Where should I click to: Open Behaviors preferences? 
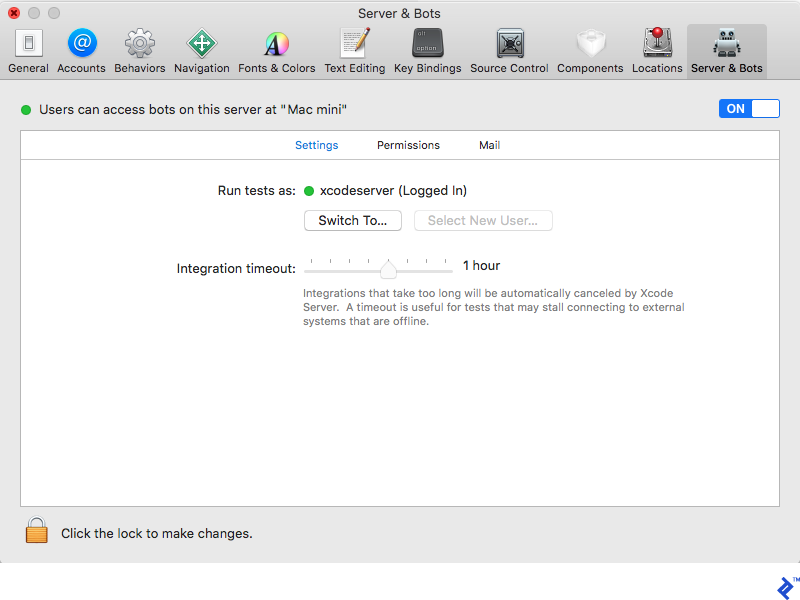(139, 45)
